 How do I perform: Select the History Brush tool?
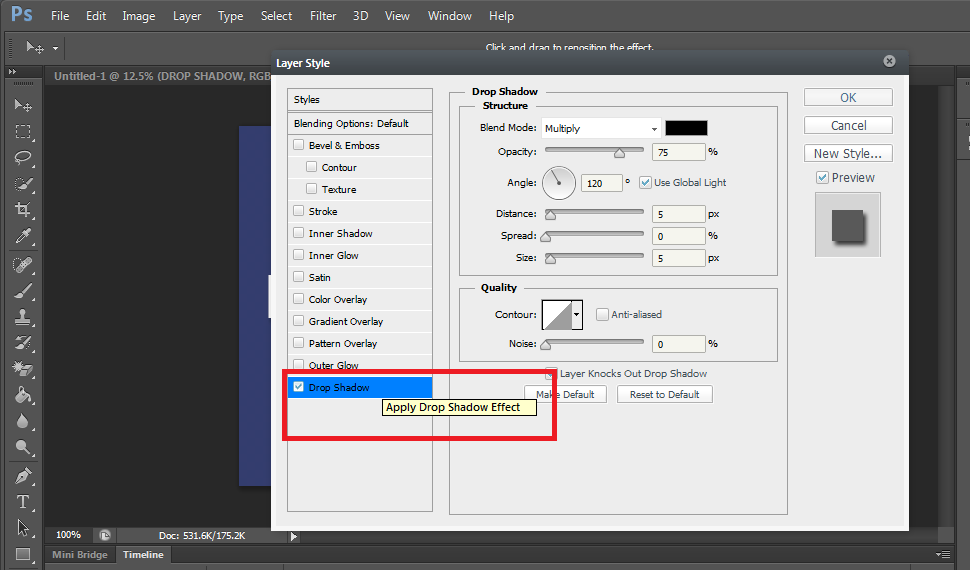pos(23,343)
